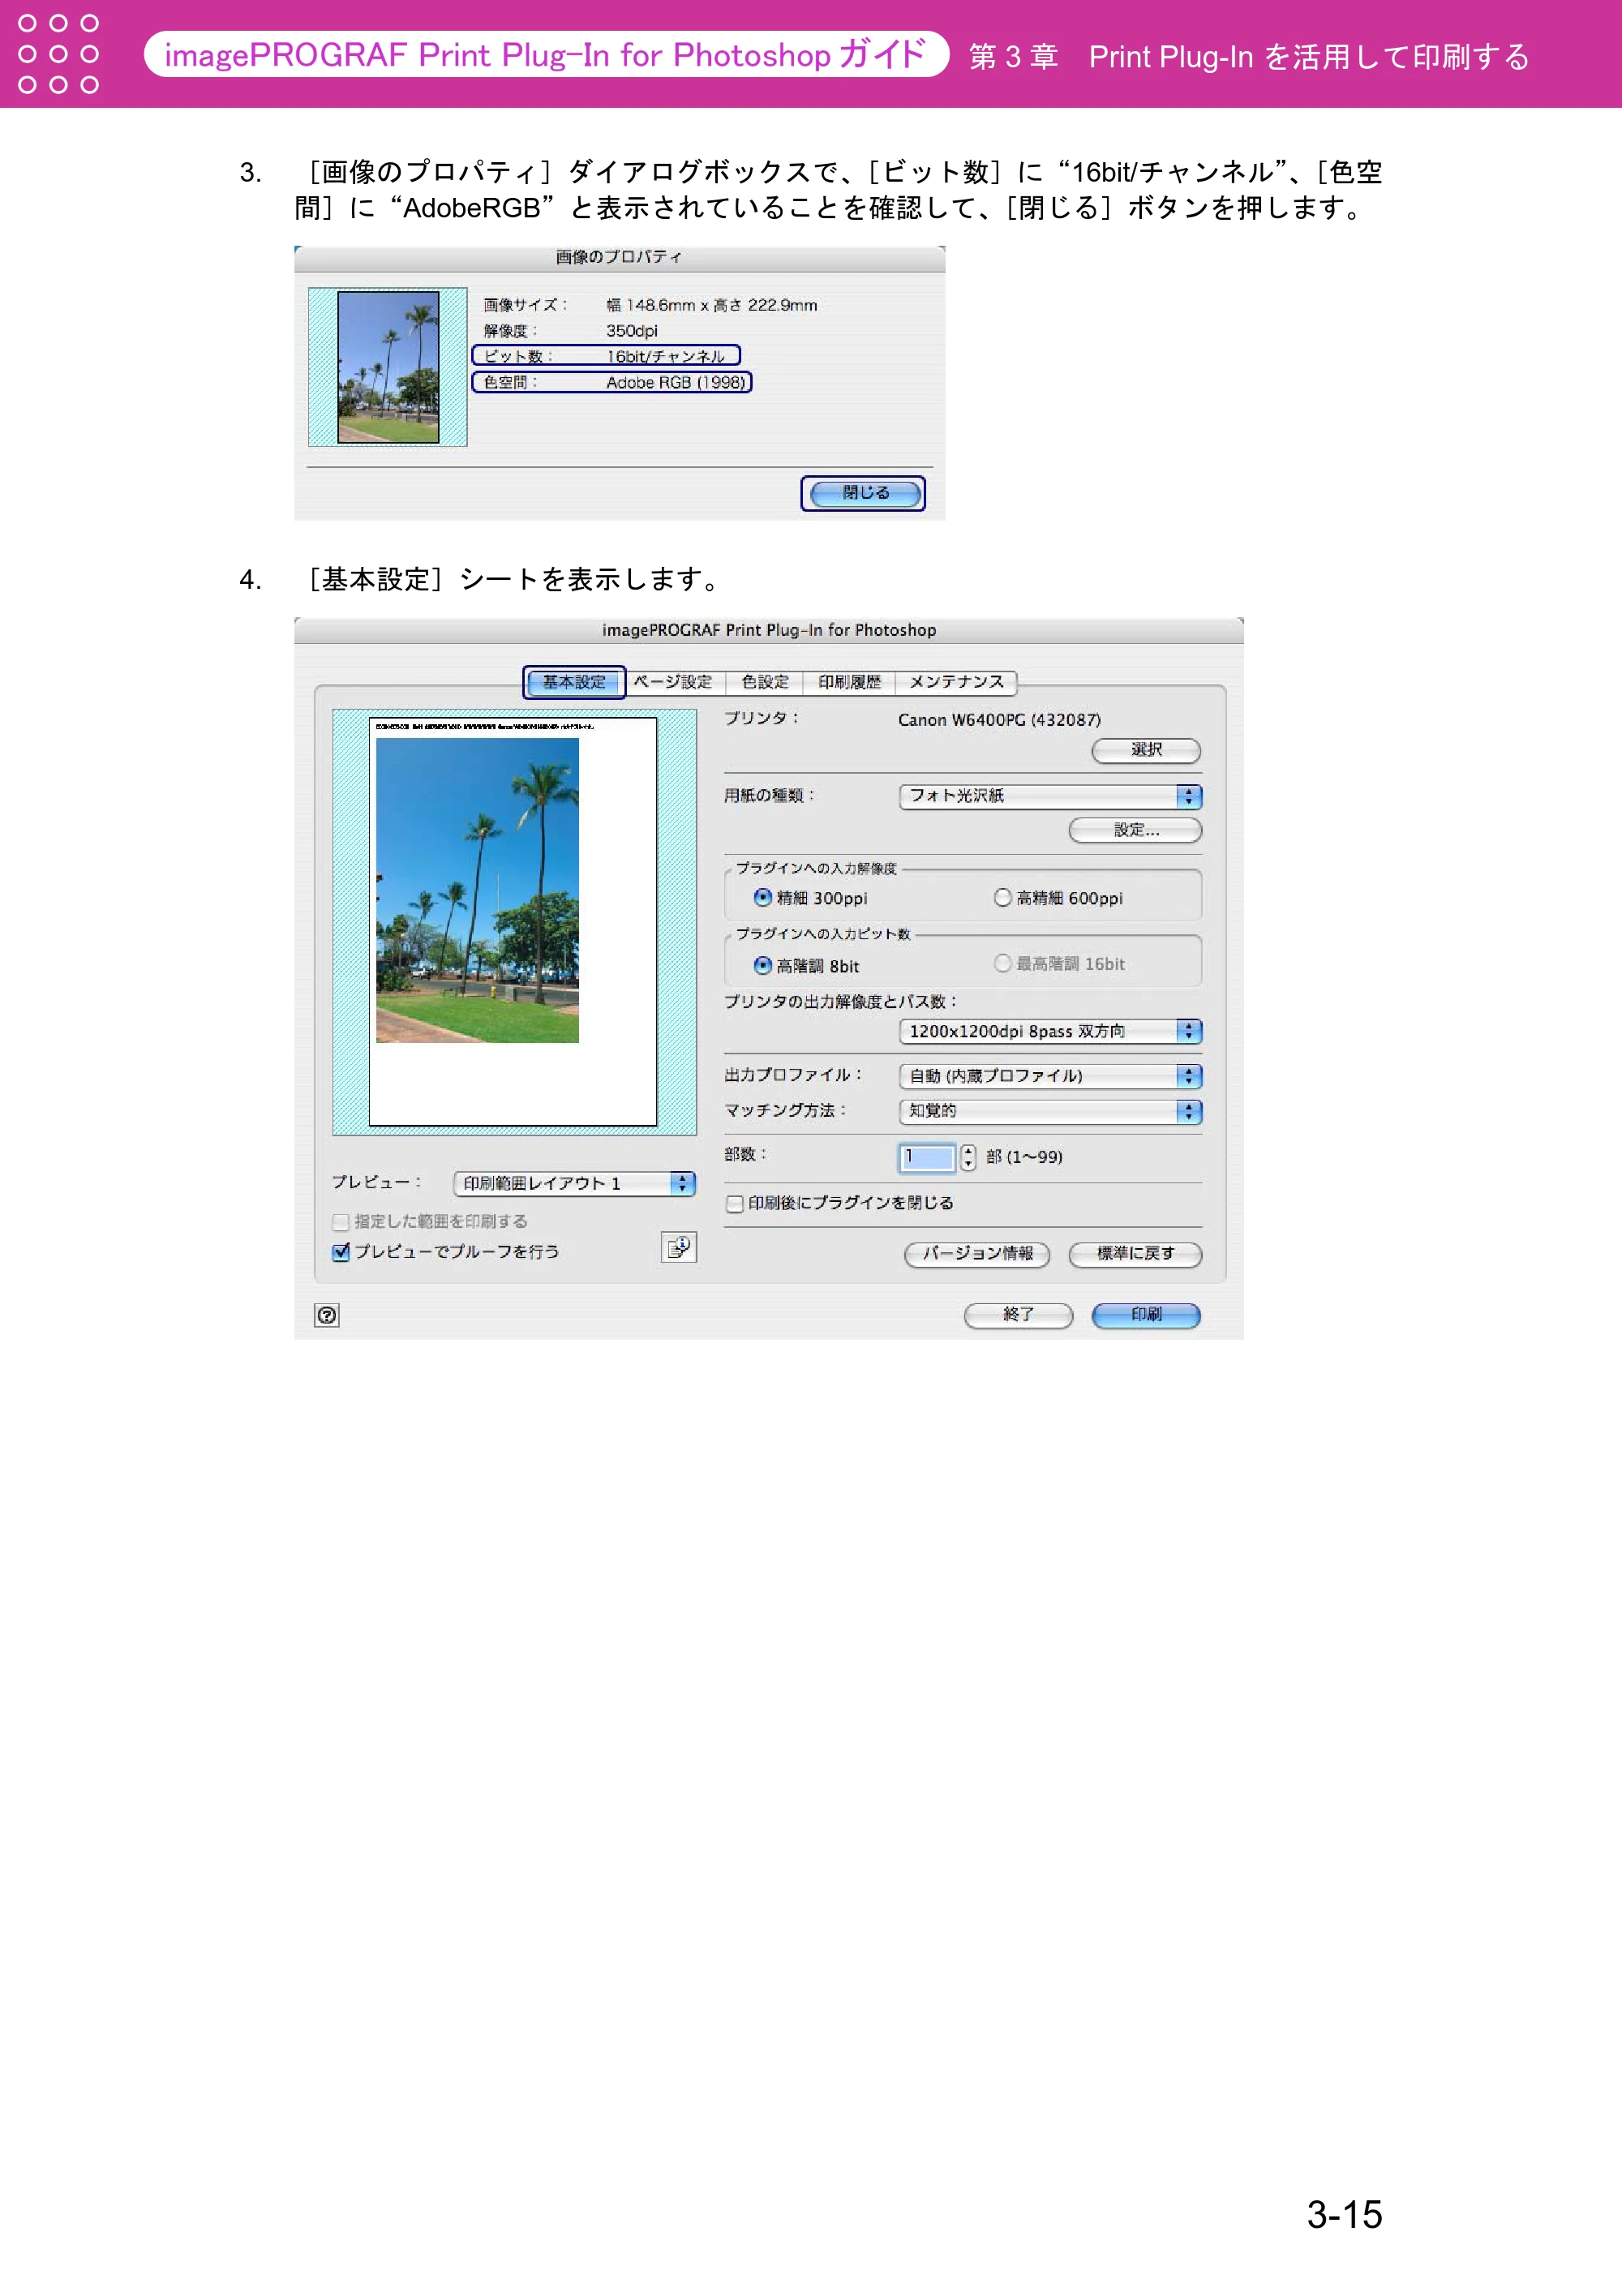Click the palm tree thumbnail in 画像のプロパティ
The image size is (1622, 2296).
click(x=388, y=367)
